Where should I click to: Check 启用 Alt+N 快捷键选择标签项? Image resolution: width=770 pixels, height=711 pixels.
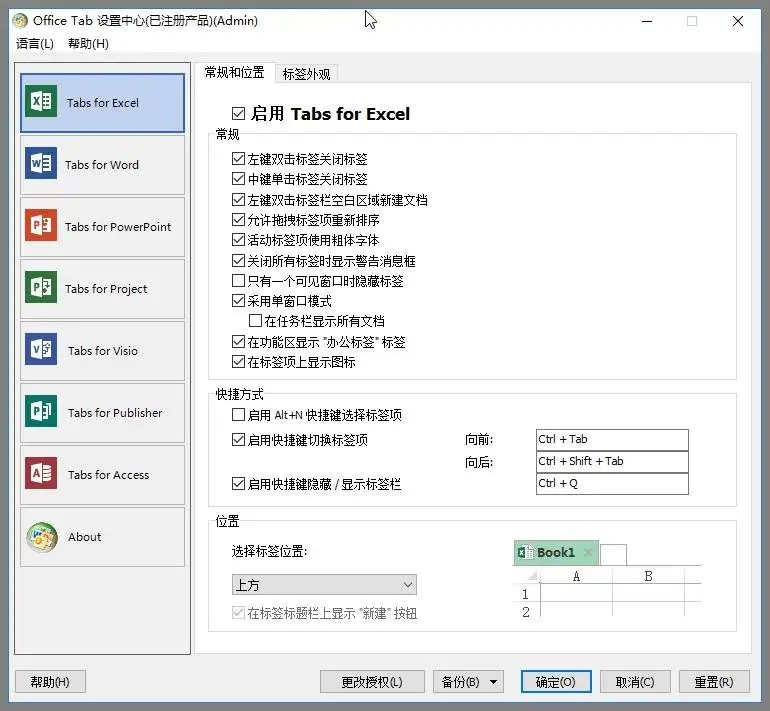click(238, 415)
